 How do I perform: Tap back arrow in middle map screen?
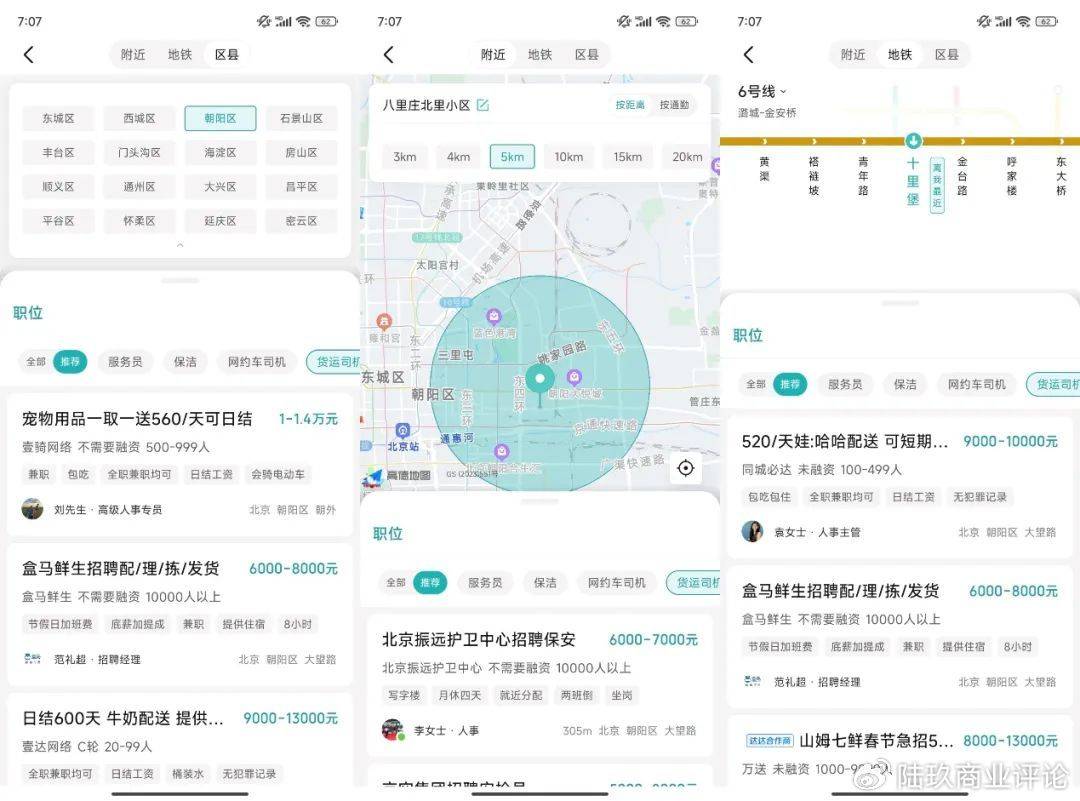pyautogui.click(x=388, y=54)
